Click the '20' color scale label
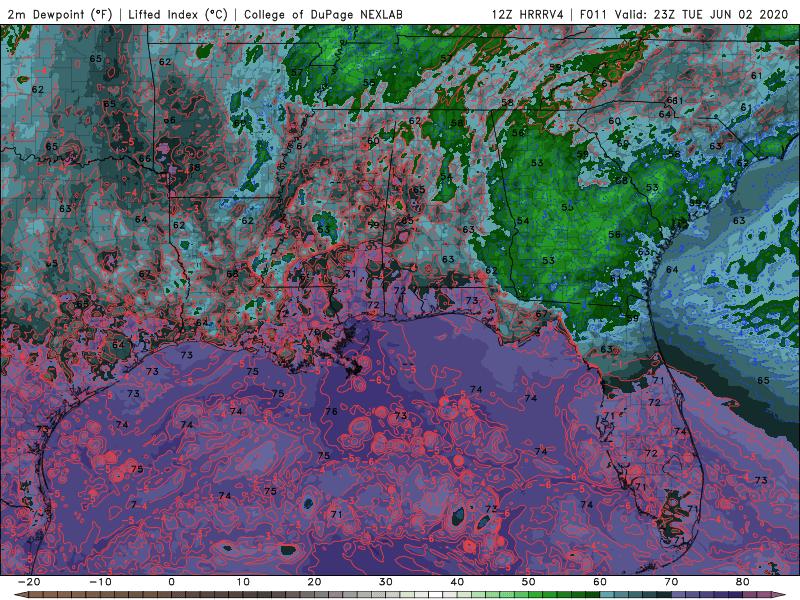800x600 pixels. tap(314, 582)
